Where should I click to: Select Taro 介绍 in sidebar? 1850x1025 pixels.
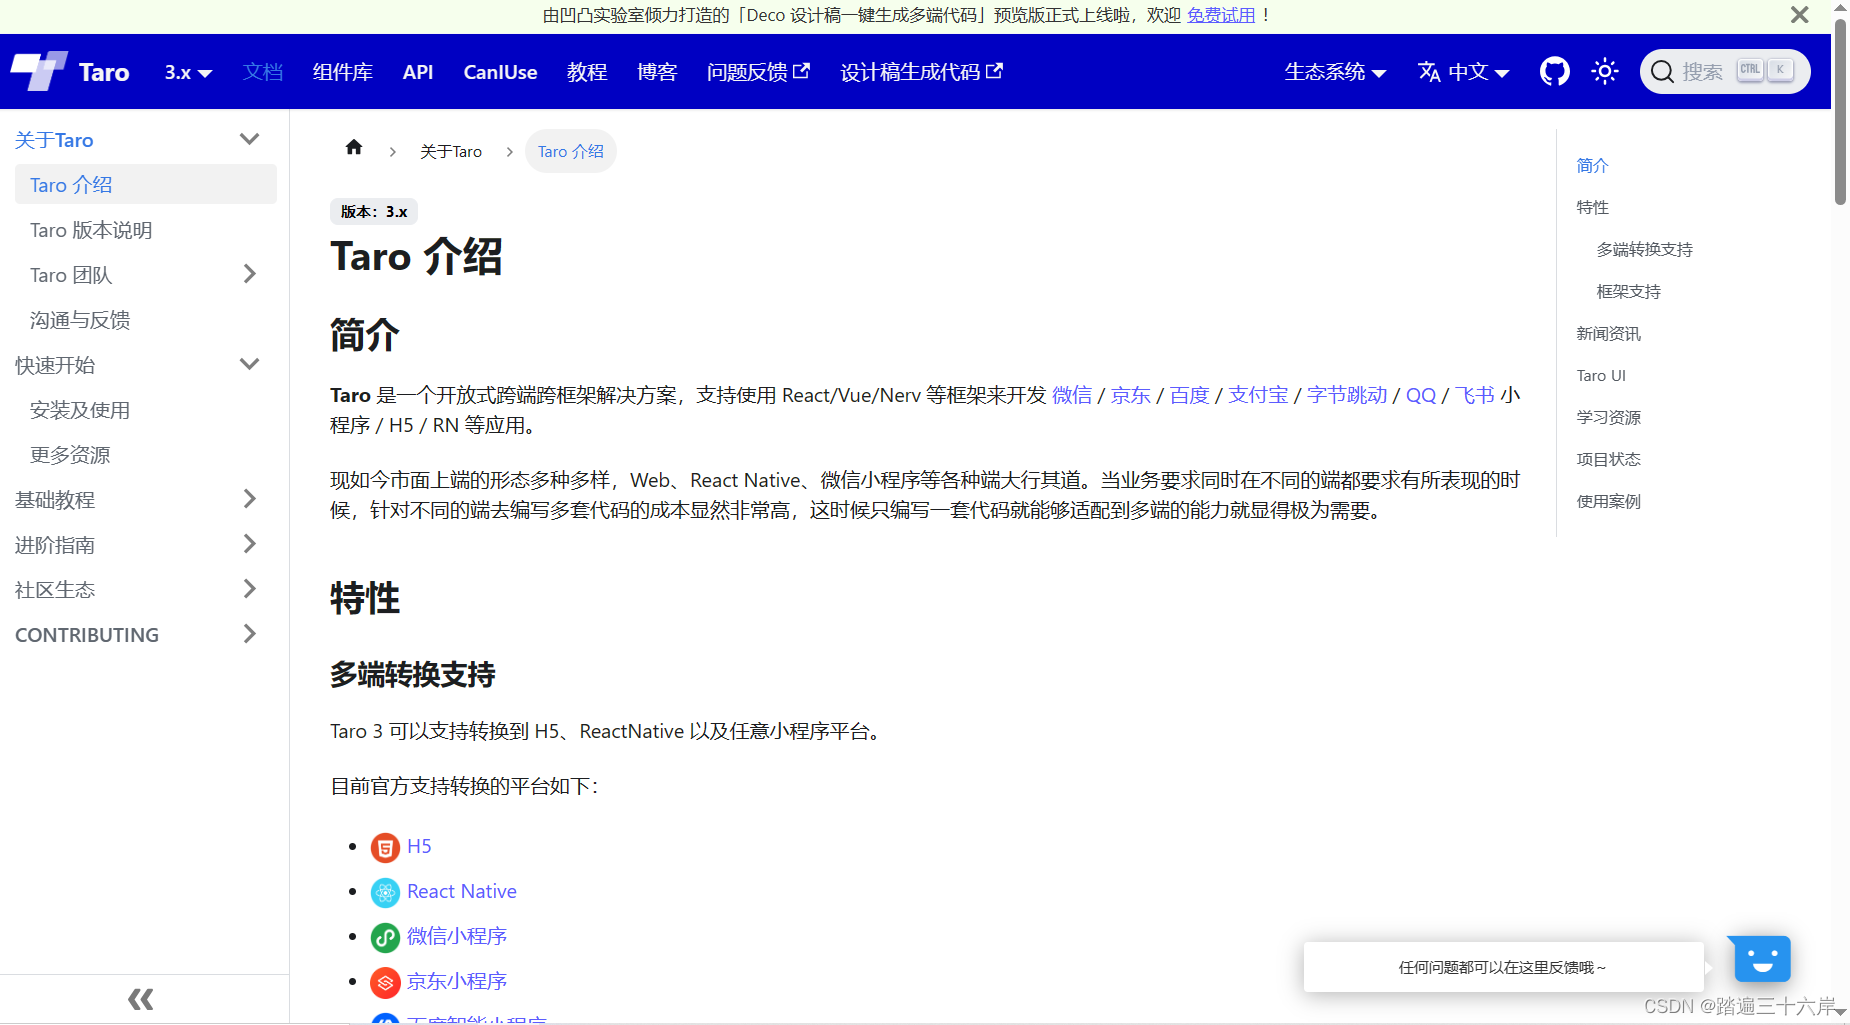146,184
